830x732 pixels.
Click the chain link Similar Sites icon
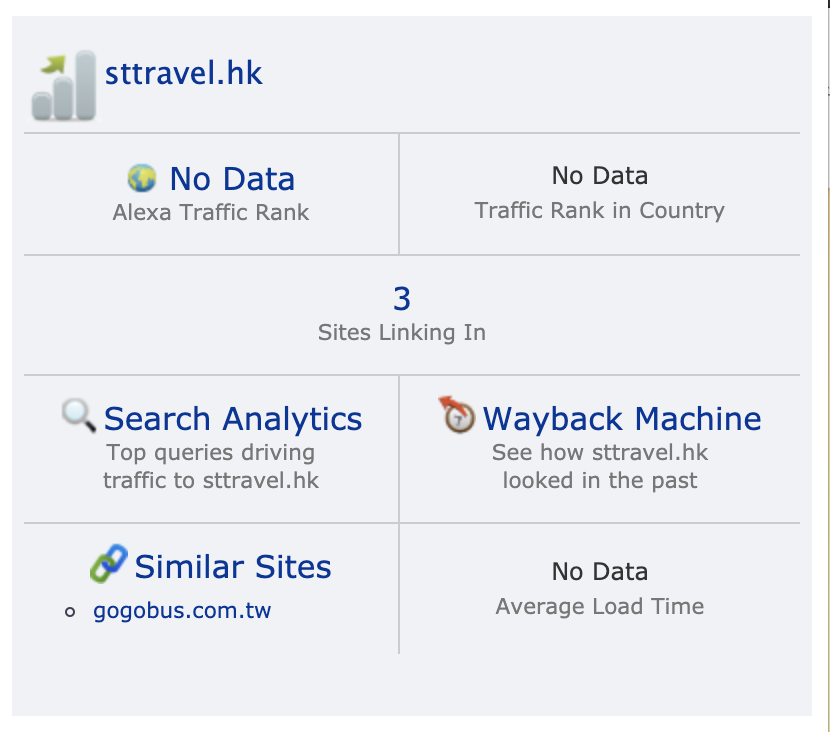point(109,564)
